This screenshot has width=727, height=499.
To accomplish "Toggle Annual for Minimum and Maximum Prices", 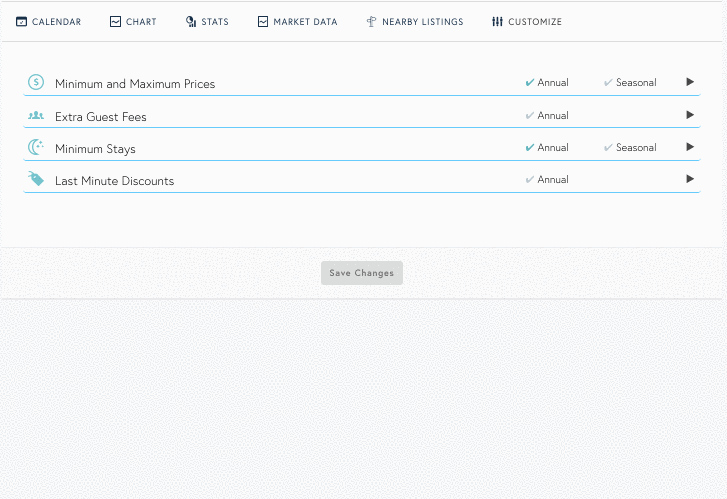I will coord(547,83).
